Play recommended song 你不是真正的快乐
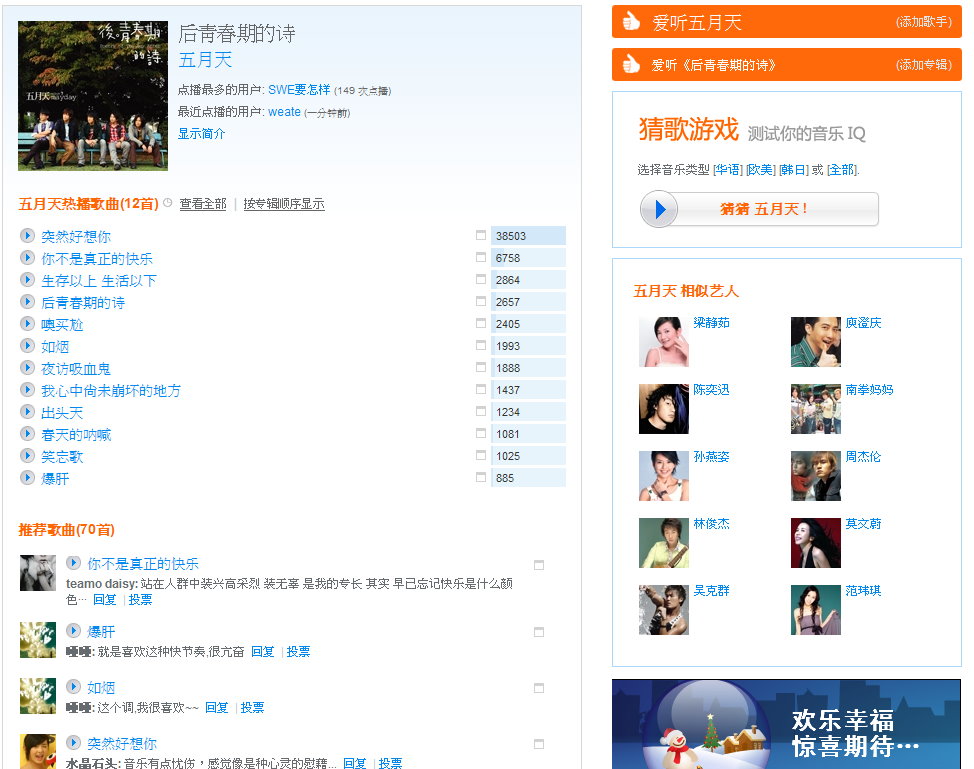 coord(73,563)
